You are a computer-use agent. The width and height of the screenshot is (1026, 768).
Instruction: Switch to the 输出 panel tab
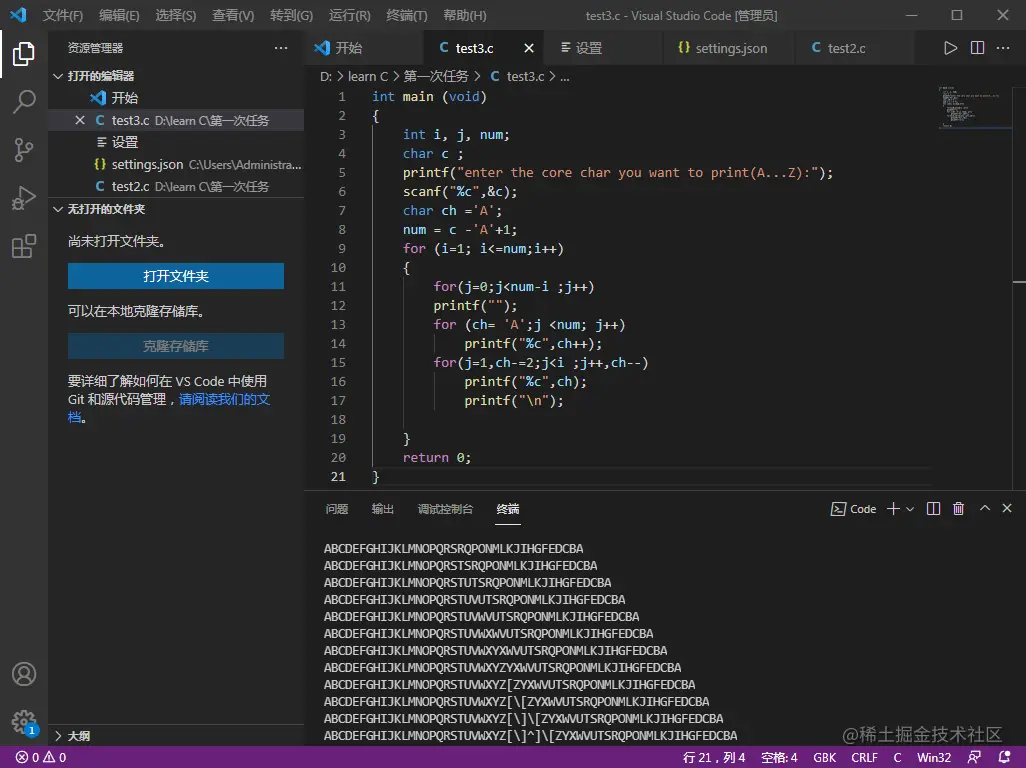pos(383,509)
